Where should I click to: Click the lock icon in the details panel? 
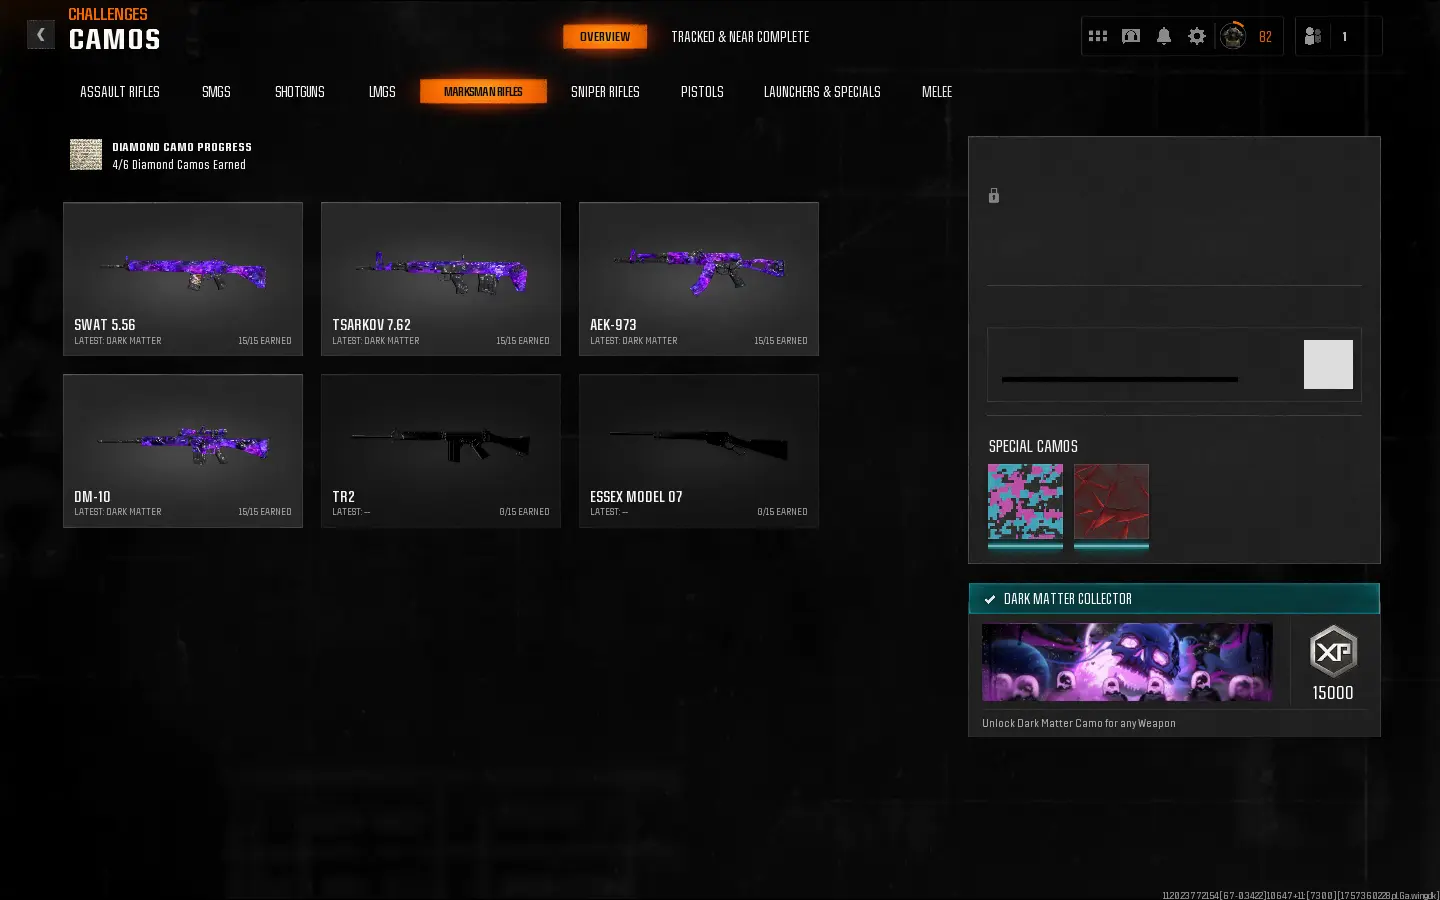pyautogui.click(x=994, y=196)
